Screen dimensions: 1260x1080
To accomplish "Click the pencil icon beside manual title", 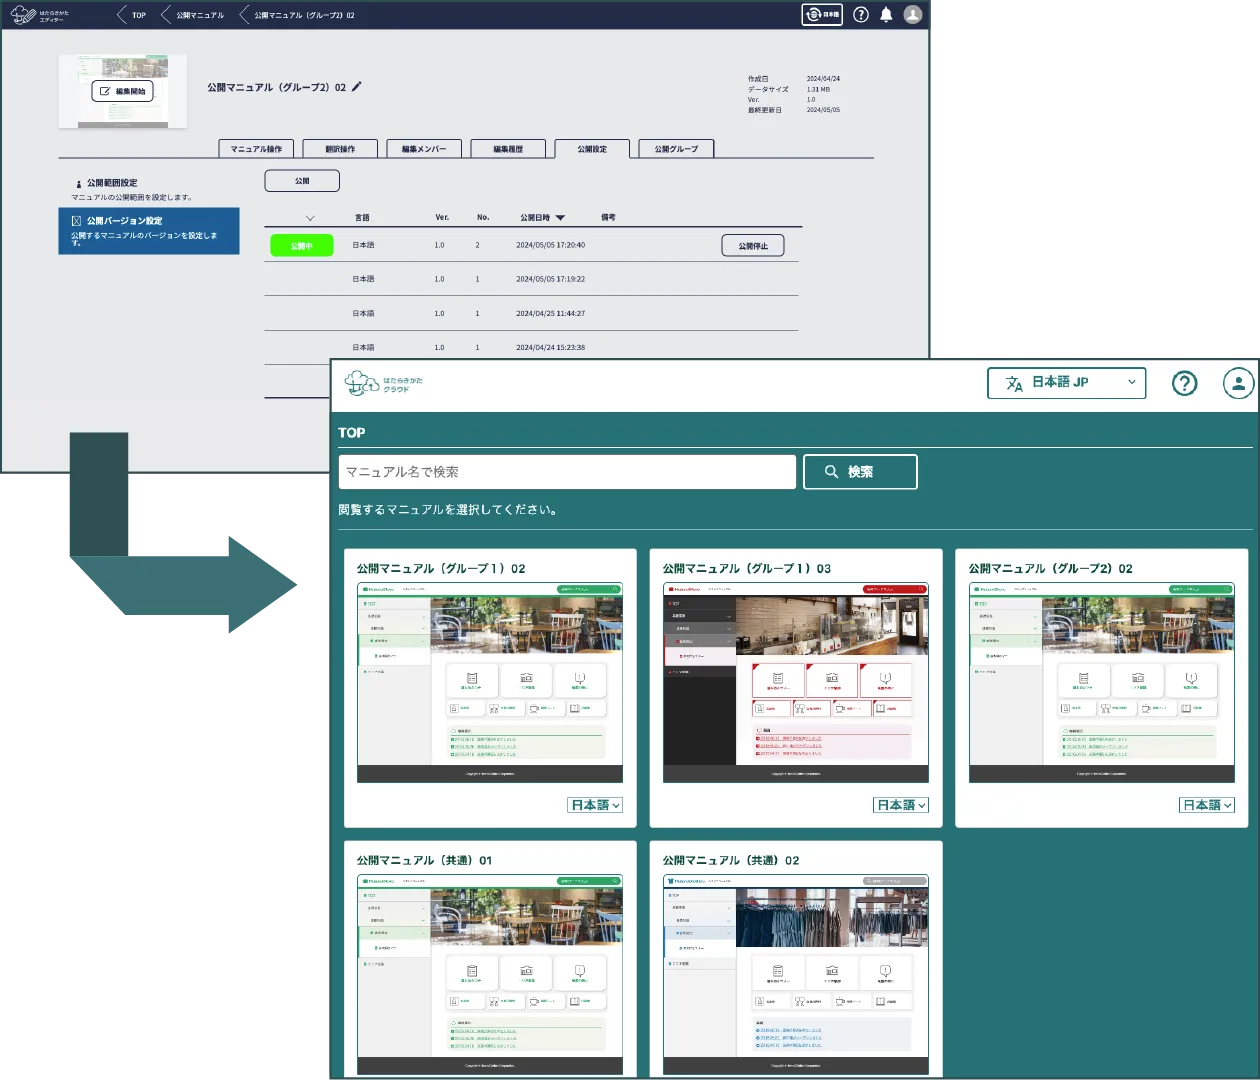I will [x=357, y=87].
